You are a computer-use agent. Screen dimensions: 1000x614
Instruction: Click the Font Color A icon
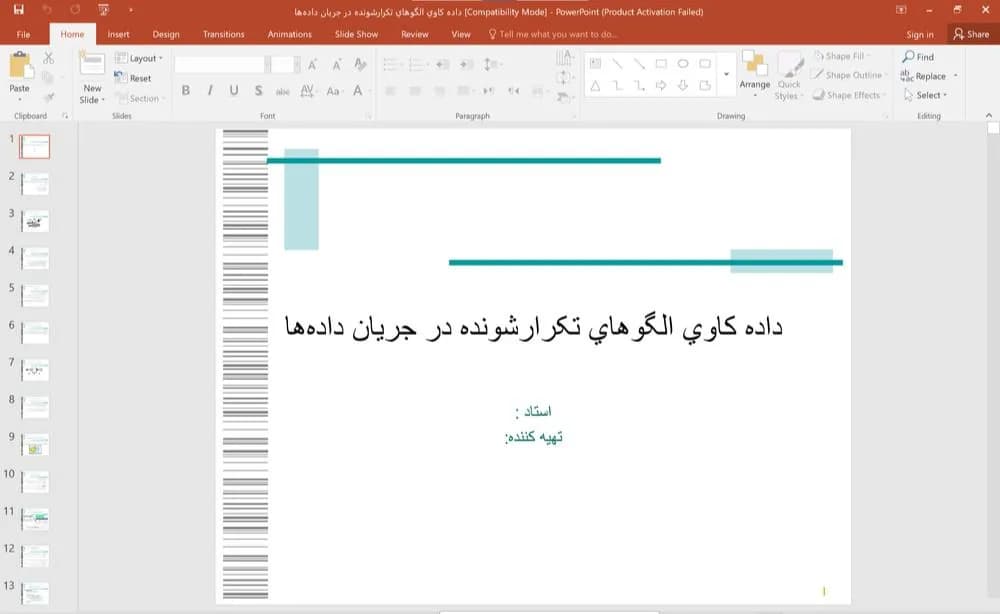click(x=358, y=91)
